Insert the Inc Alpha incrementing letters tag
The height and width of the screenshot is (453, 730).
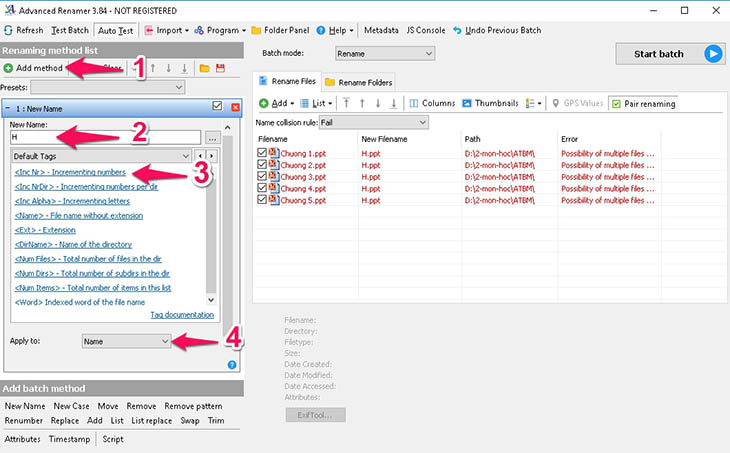click(x=72, y=201)
